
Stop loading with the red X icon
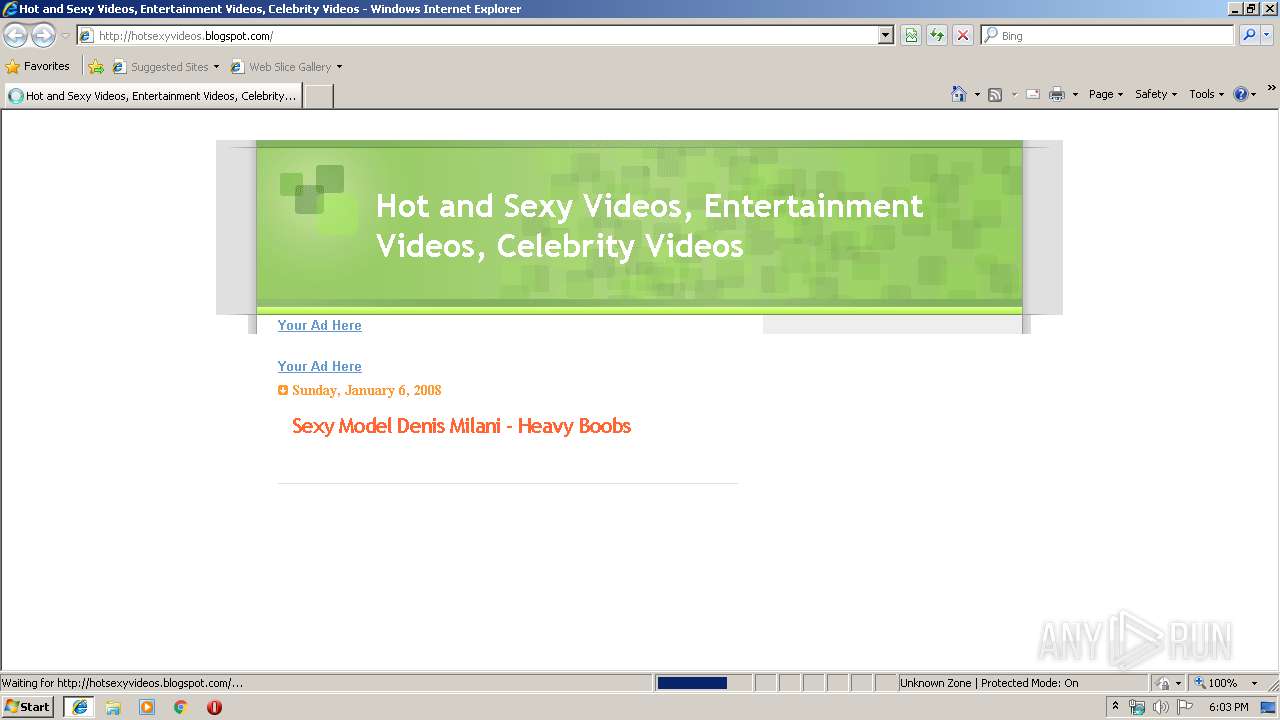963,36
